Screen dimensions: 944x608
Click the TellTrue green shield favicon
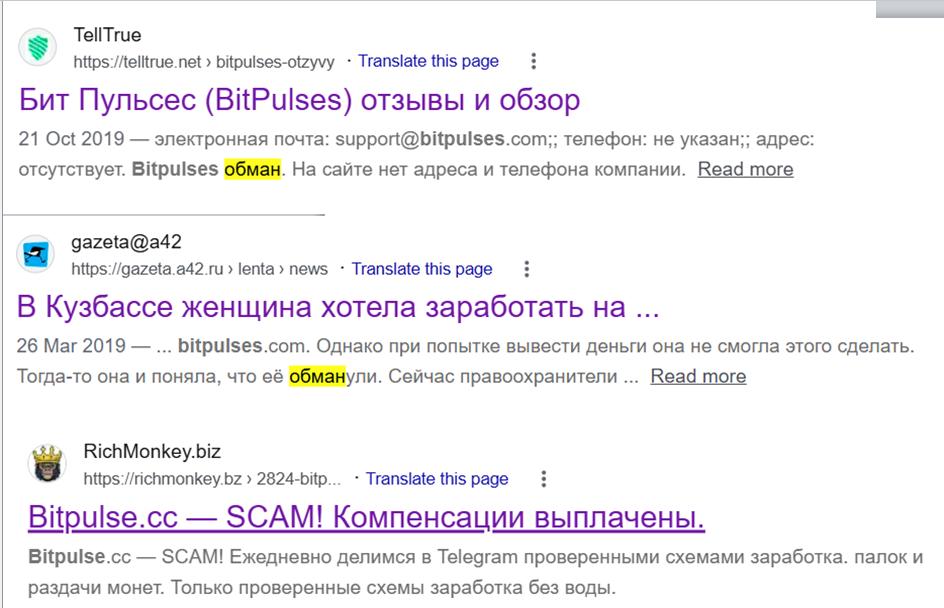pos(37,47)
